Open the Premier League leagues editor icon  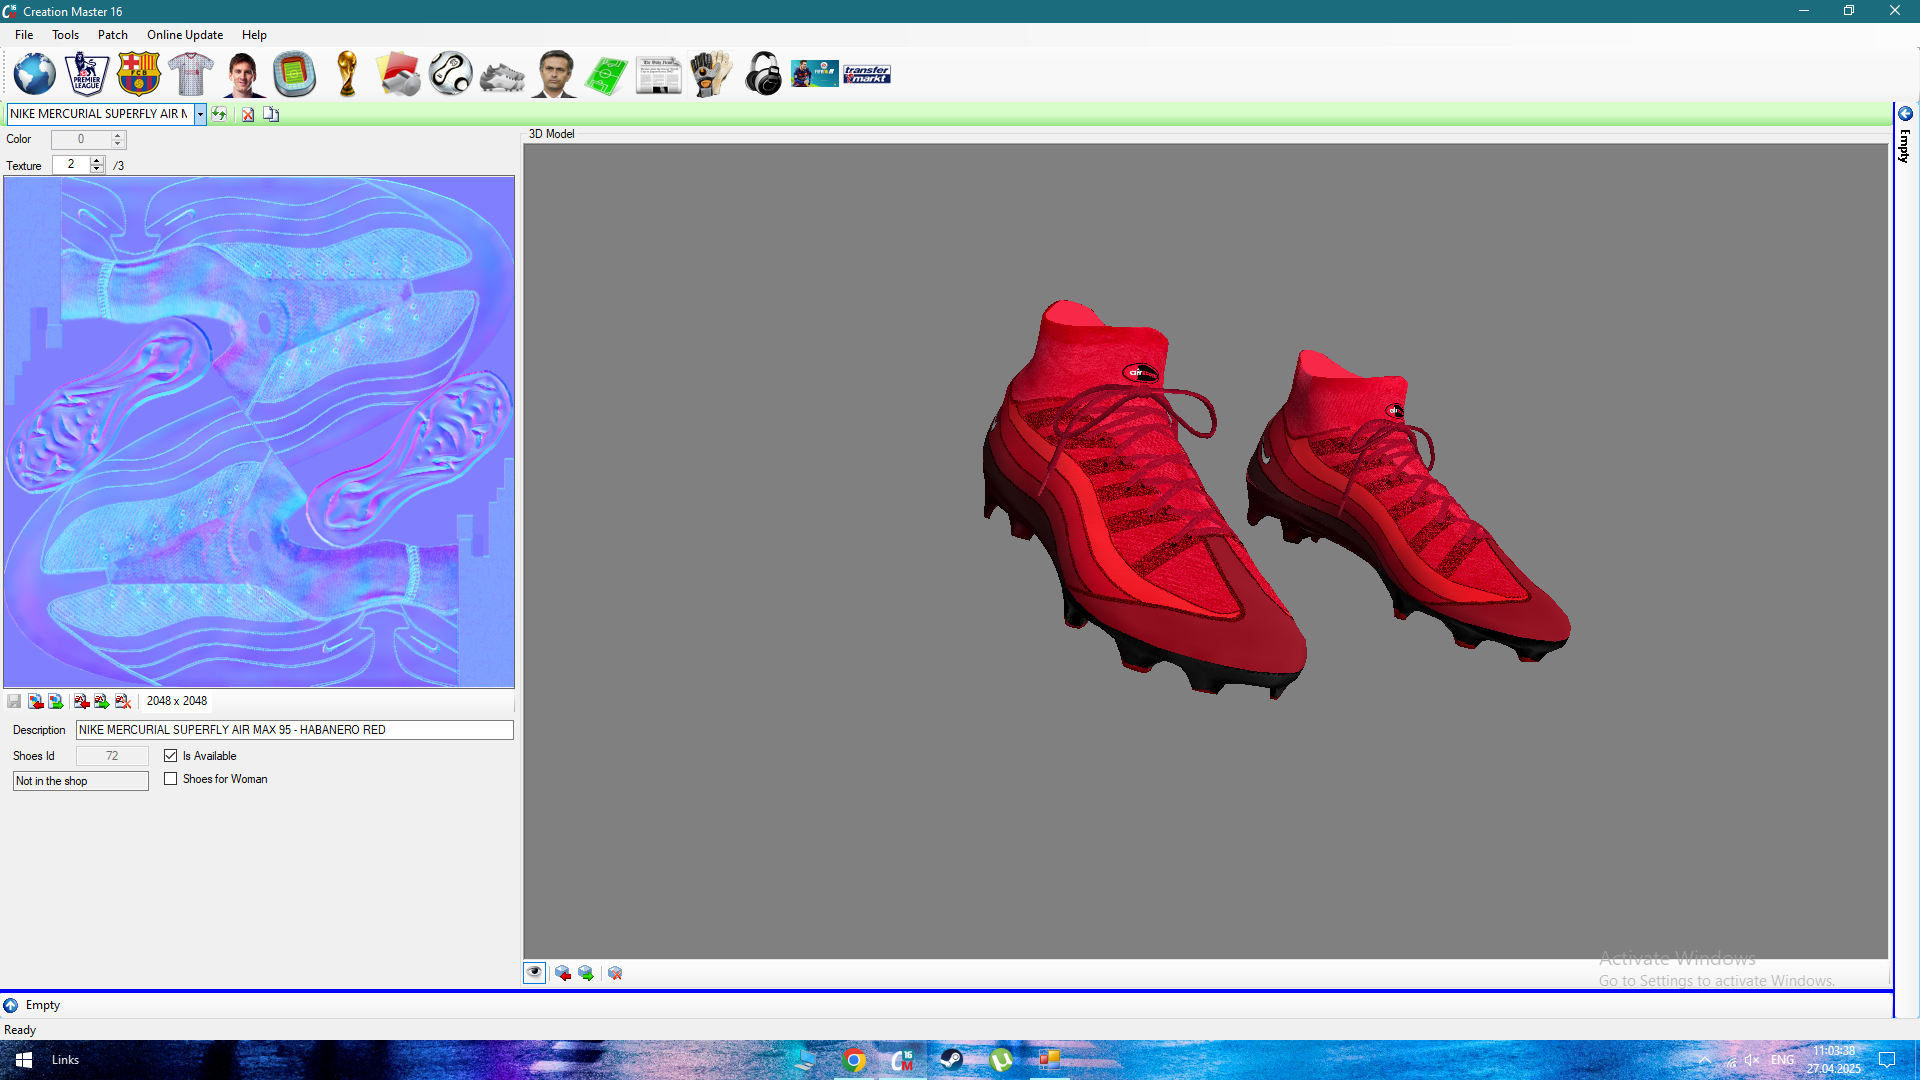click(x=87, y=74)
